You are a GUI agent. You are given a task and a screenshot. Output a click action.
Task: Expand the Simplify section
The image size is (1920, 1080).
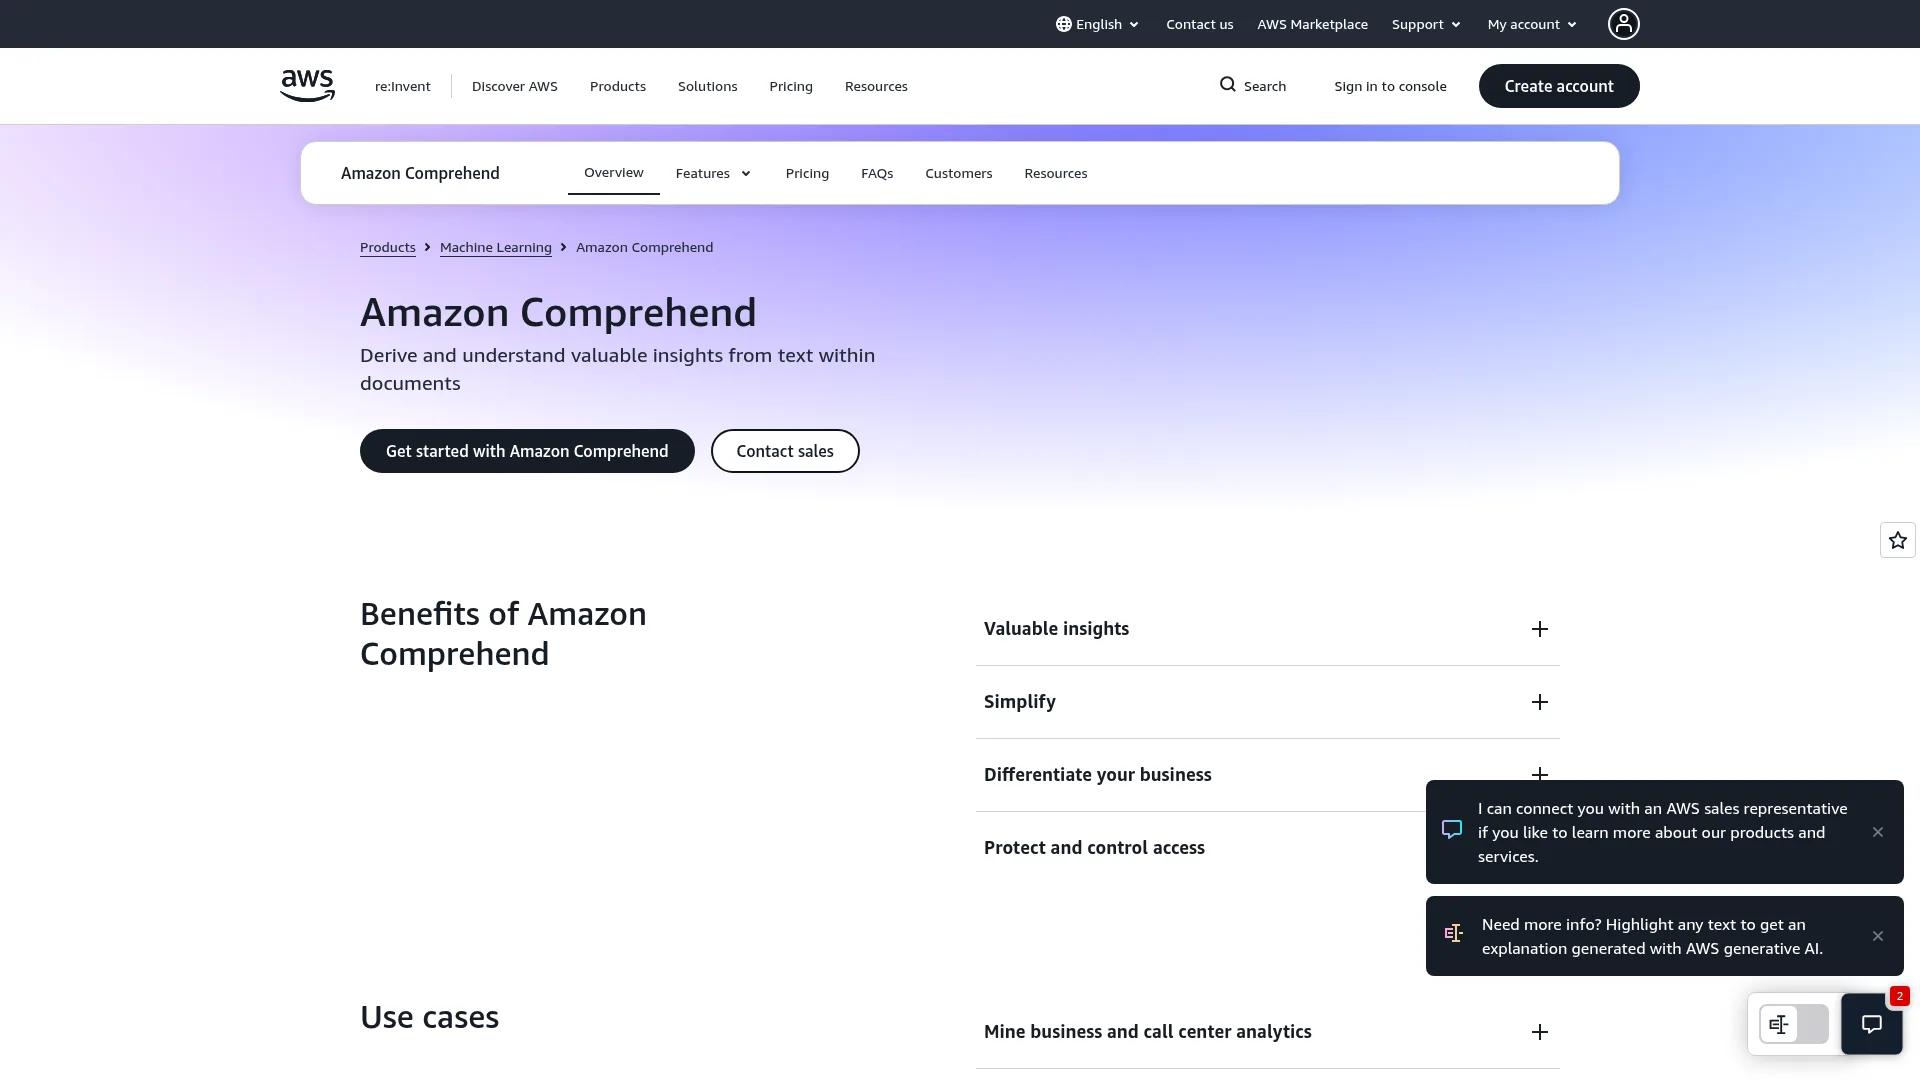pos(1267,702)
